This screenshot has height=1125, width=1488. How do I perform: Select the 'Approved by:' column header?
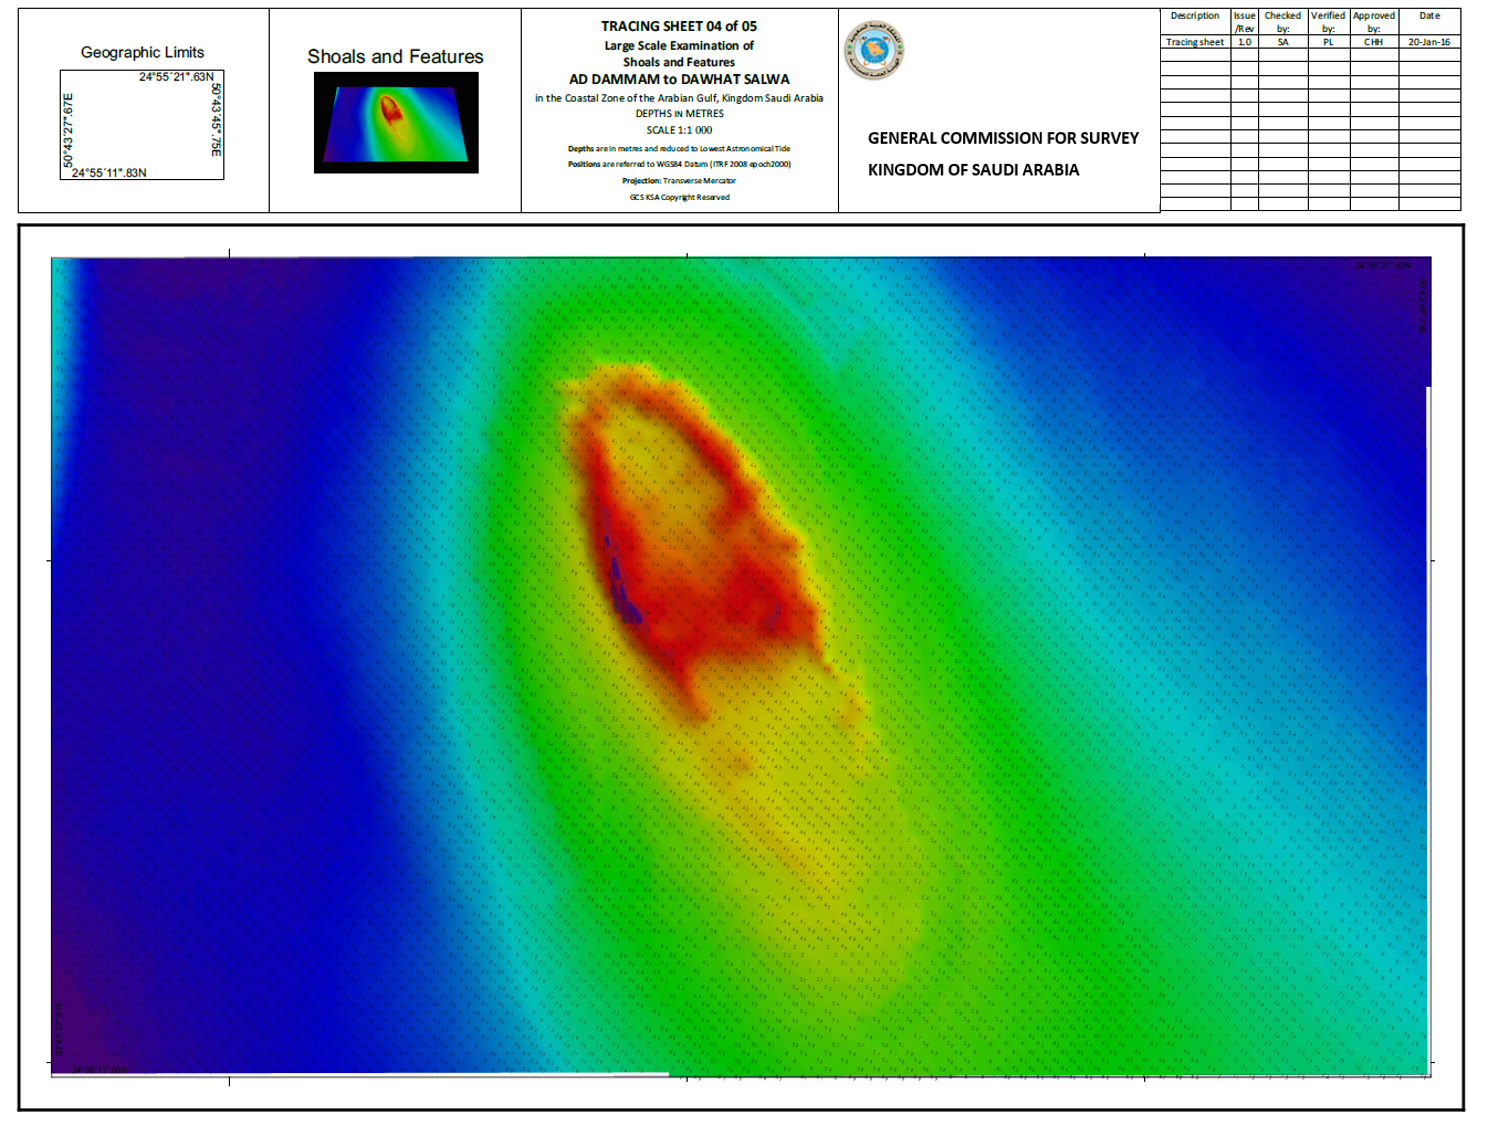tap(1374, 22)
